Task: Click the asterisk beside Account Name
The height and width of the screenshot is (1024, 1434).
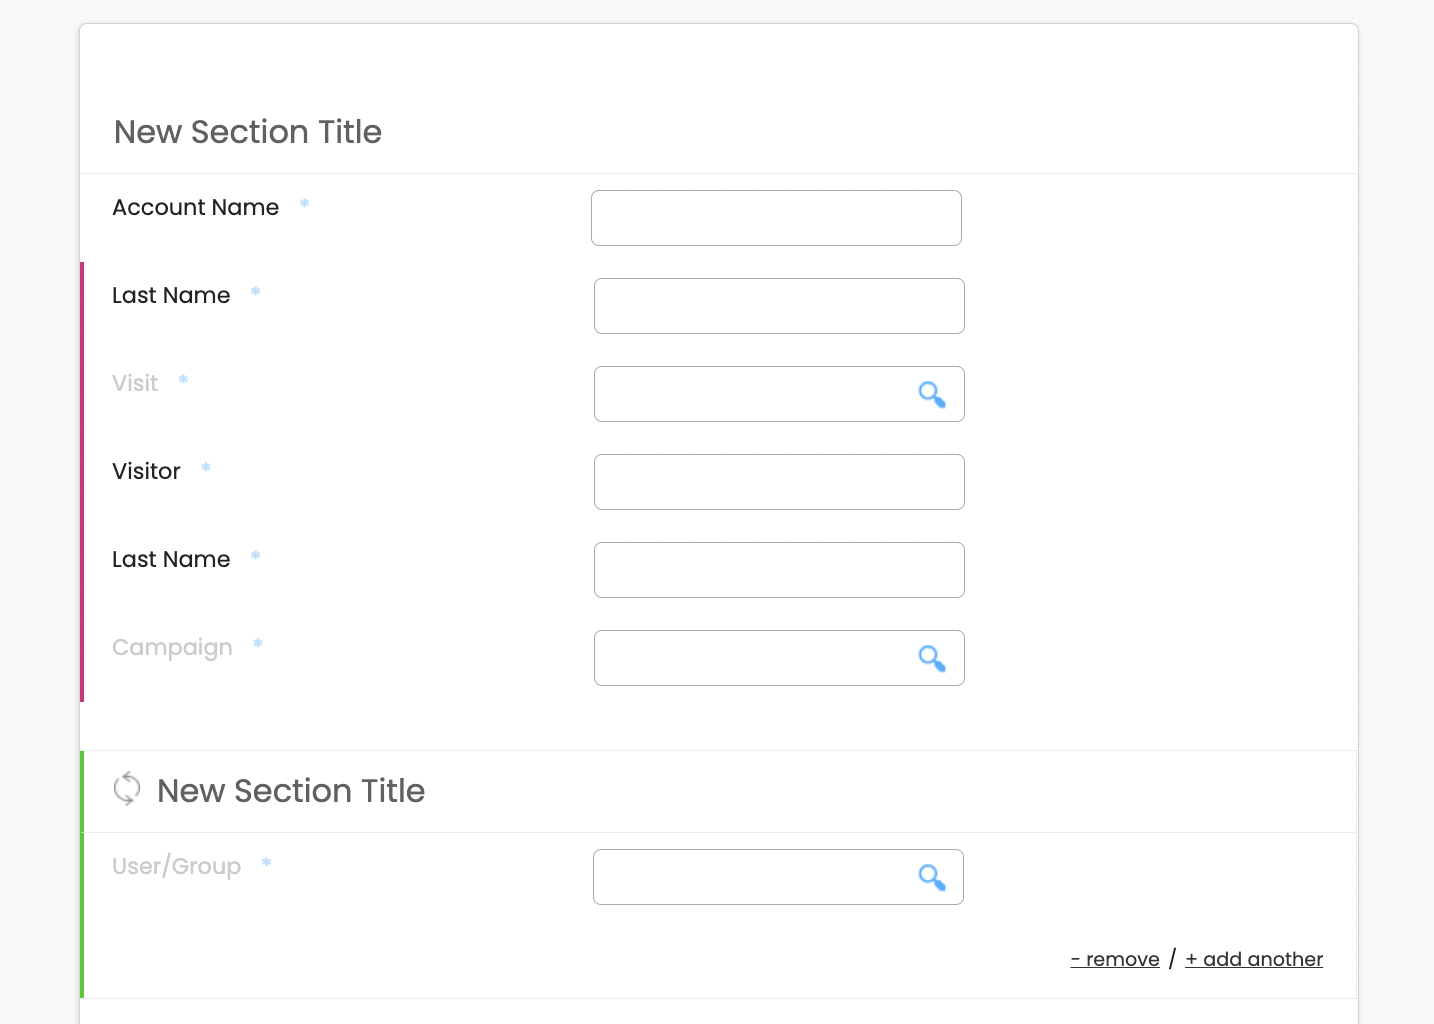Action: tap(304, 204)
